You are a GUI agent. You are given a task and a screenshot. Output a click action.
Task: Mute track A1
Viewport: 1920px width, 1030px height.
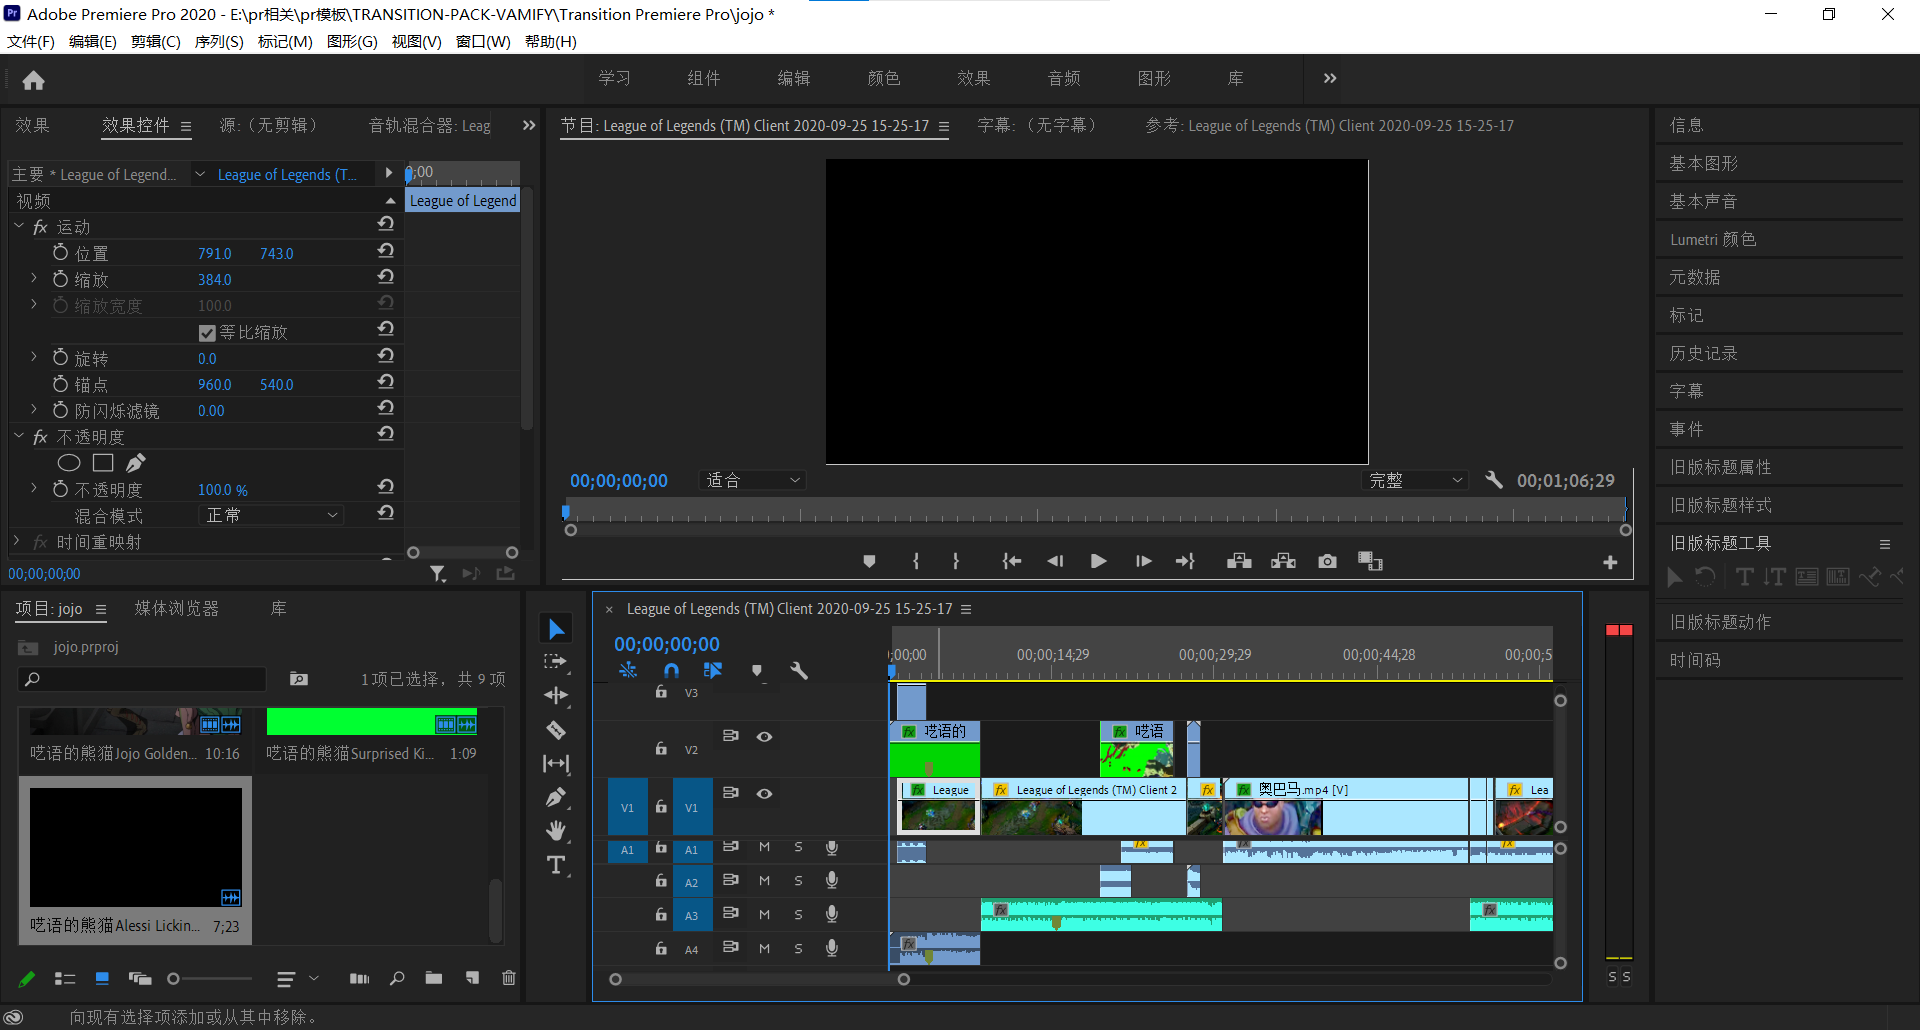764,847
